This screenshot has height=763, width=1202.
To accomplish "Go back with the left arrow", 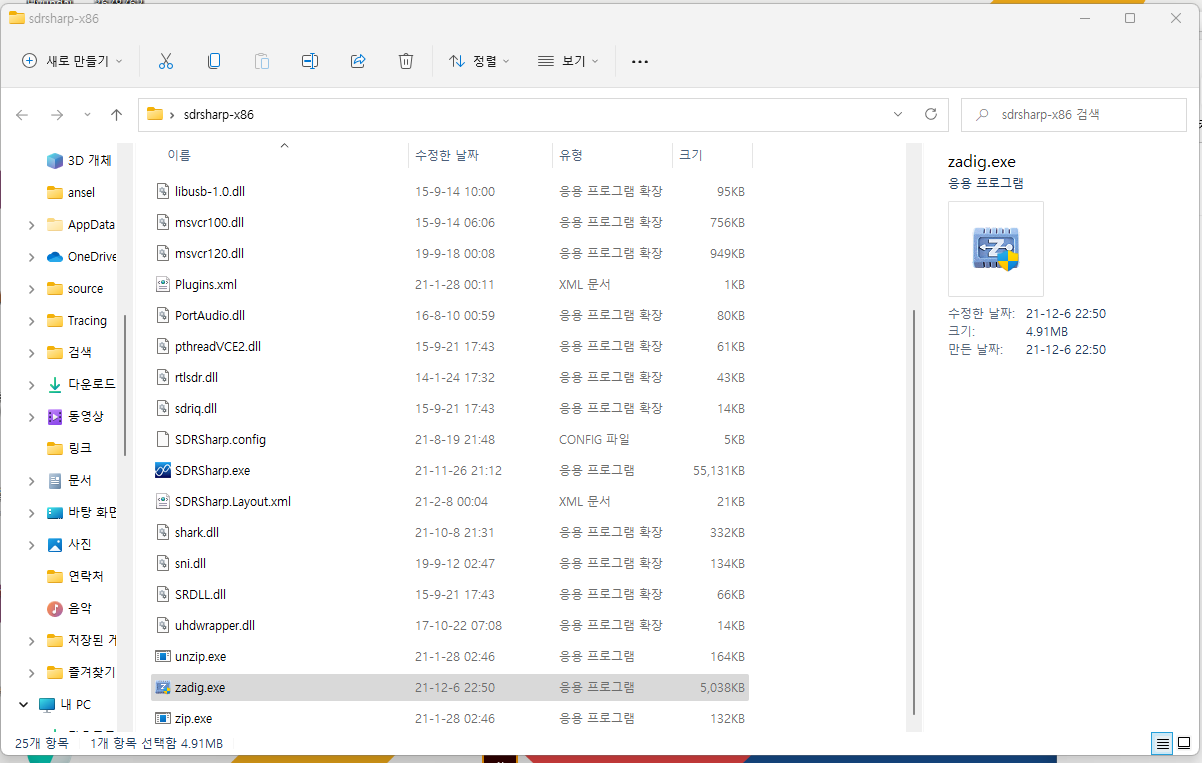I will pos(22,115).
